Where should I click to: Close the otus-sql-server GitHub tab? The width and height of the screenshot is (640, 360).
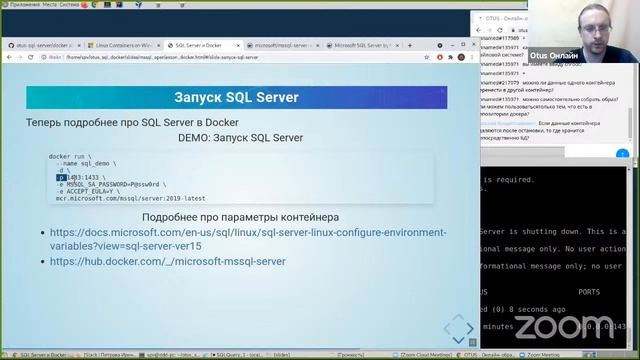[79, 46]
